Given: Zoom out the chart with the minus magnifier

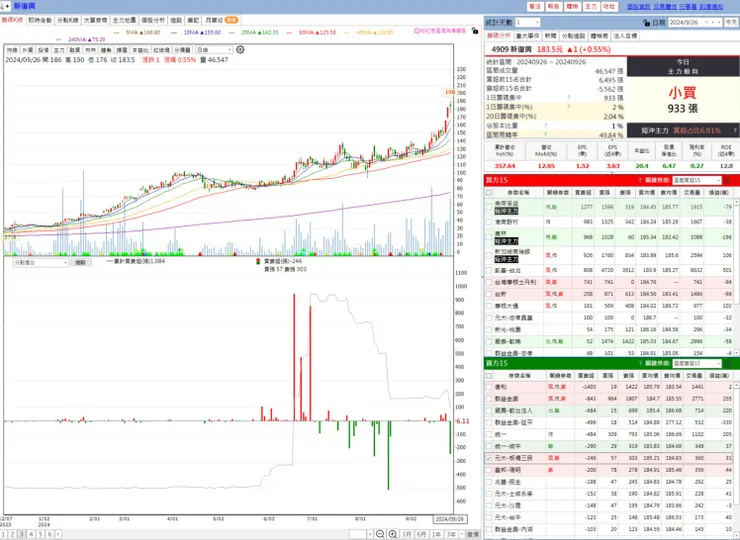Looking at the screenshot, I should click(x=380, y=534).
